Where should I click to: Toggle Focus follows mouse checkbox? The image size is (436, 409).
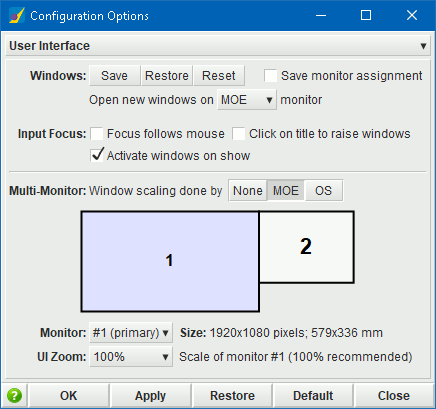pos(97,134)
